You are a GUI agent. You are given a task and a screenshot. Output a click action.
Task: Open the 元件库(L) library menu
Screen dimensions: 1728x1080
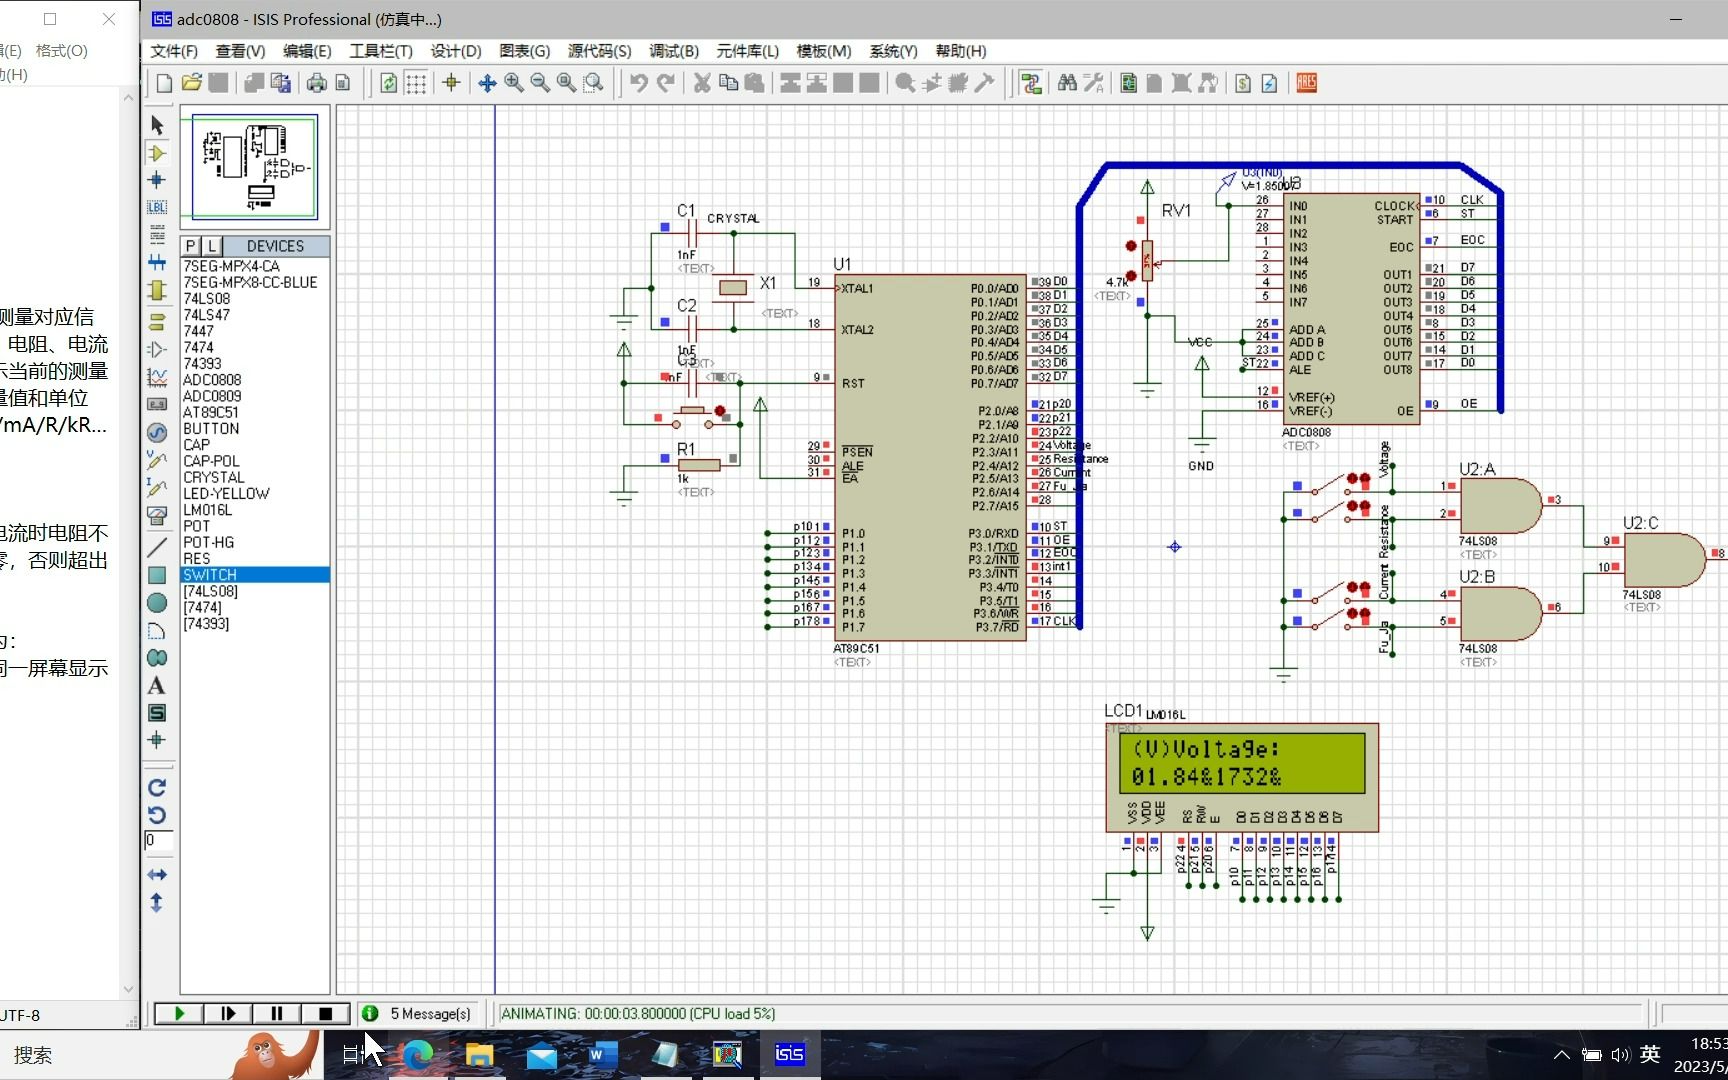coord(747,51)
